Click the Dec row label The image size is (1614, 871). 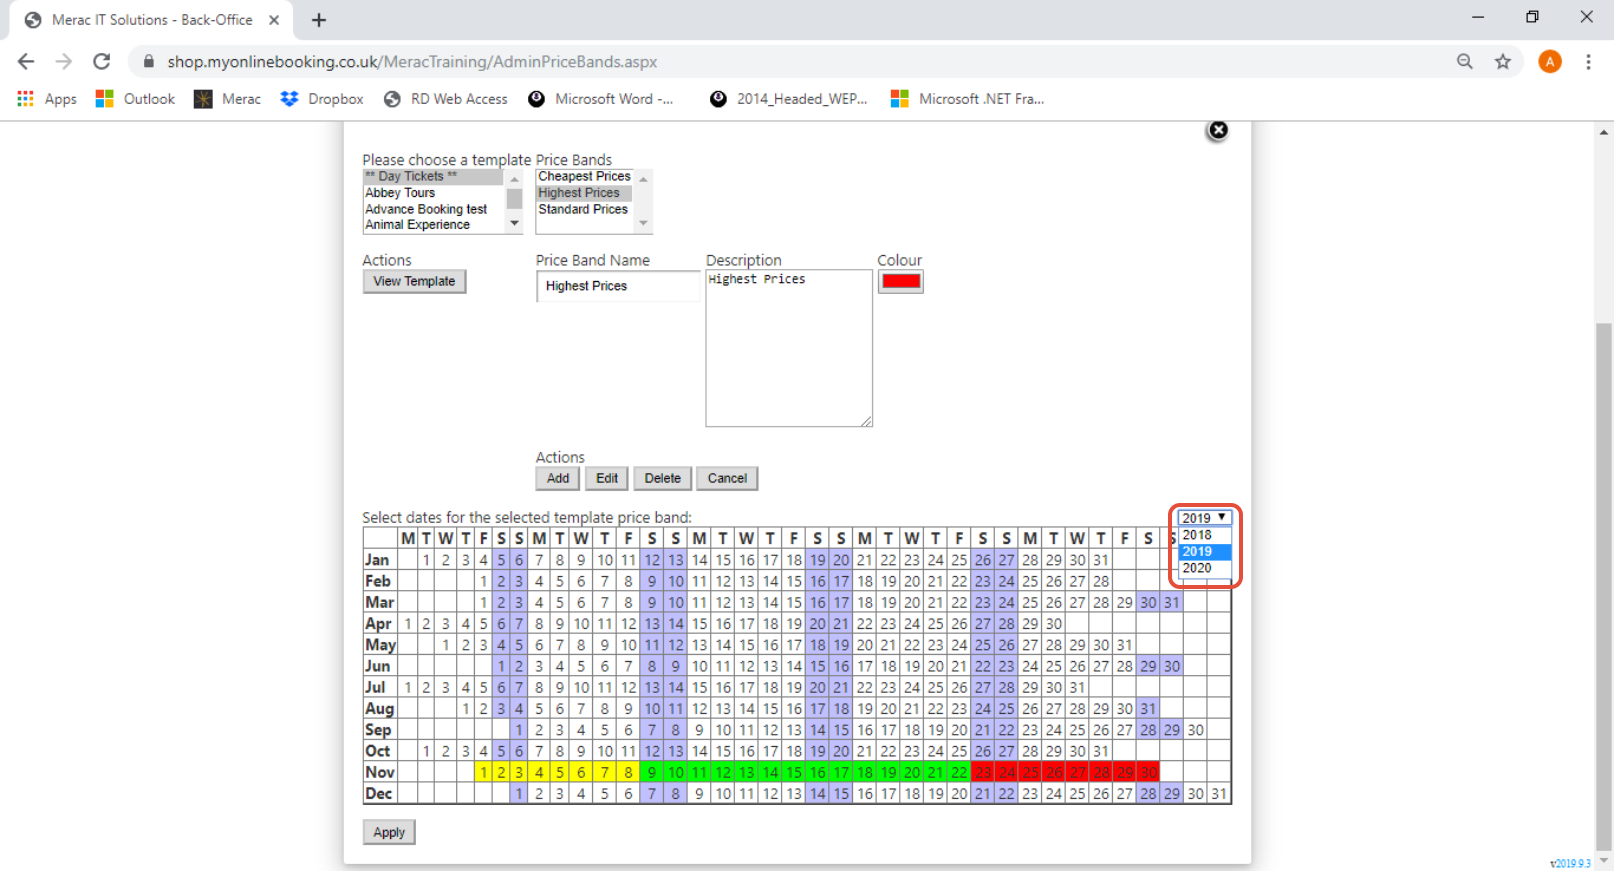[x=379, y=794]
